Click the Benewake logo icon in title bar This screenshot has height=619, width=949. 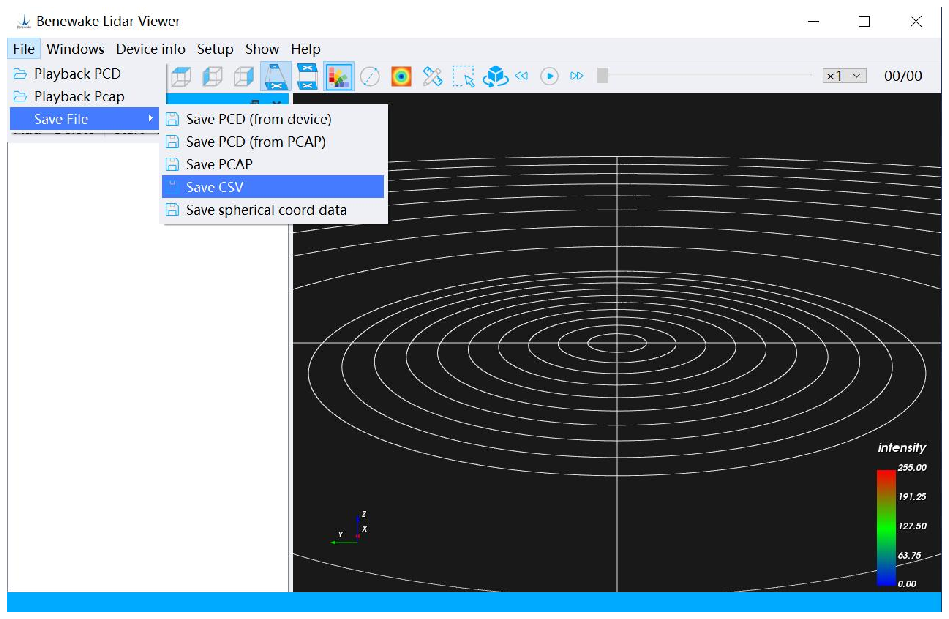24,22
